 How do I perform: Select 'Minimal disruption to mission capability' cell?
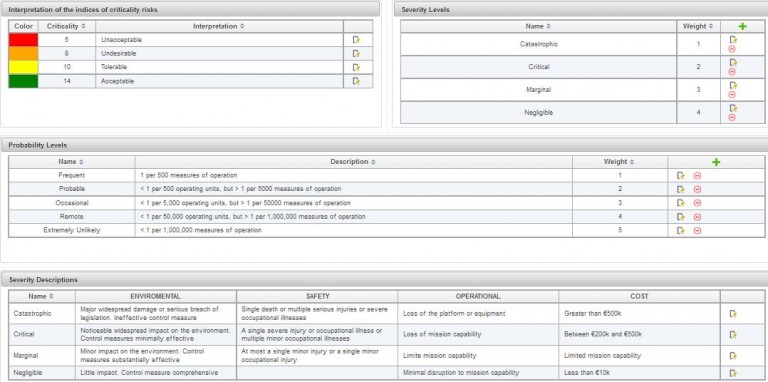pyautogui.click(x=478, y=373)
